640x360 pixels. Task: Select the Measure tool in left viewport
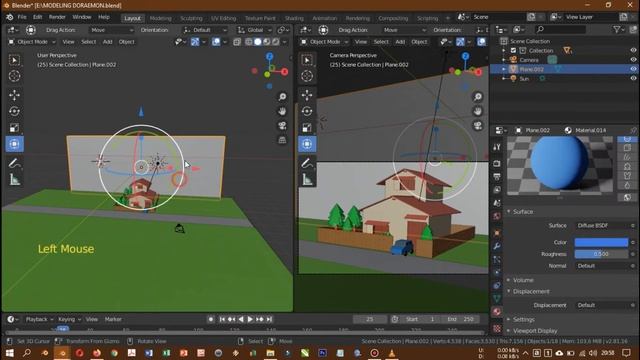click(14, 180)
